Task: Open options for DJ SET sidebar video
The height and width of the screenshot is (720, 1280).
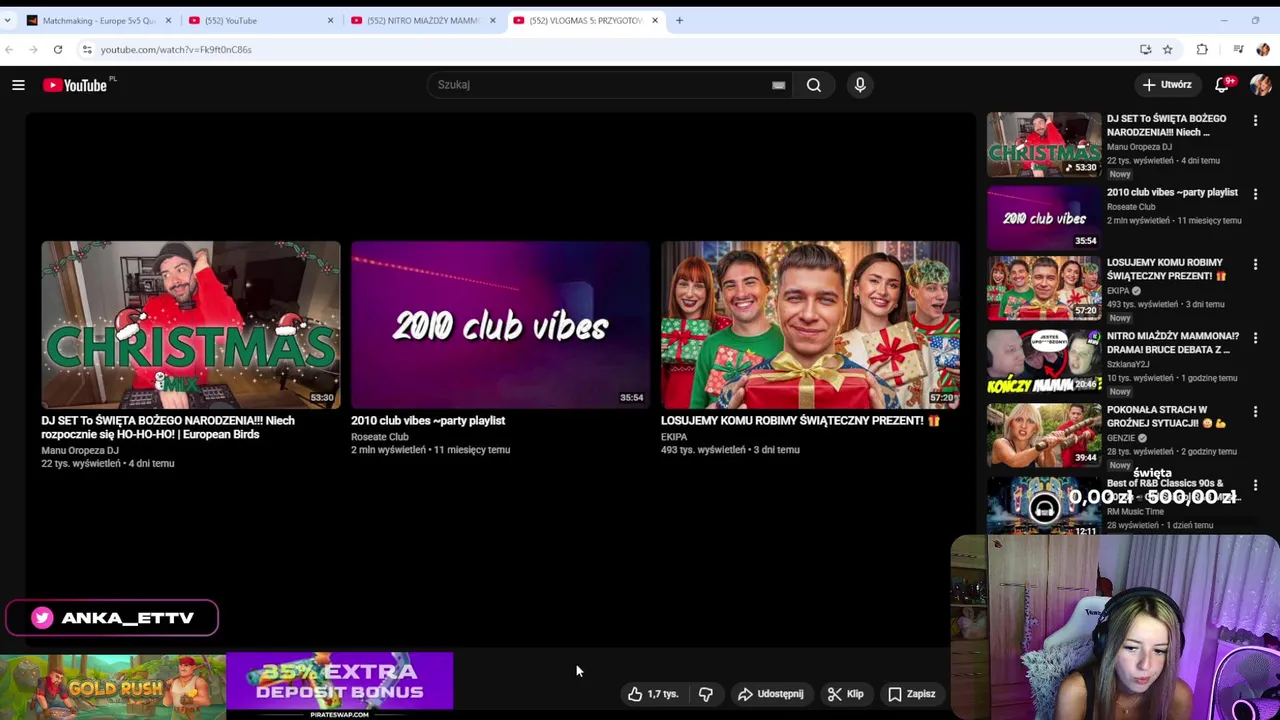Action: pos(1255,120)
